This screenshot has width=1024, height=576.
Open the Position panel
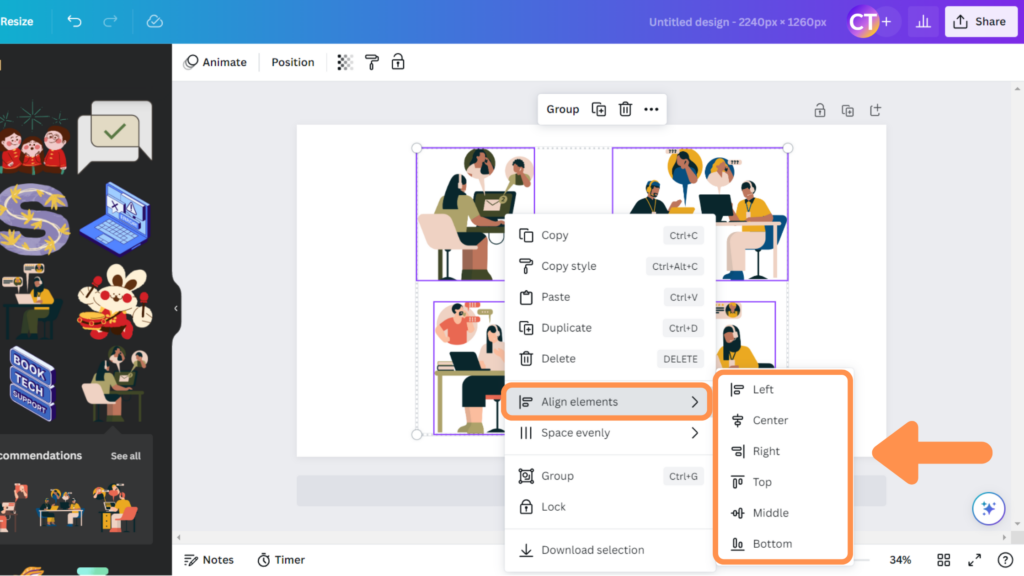tap(293, 62)
